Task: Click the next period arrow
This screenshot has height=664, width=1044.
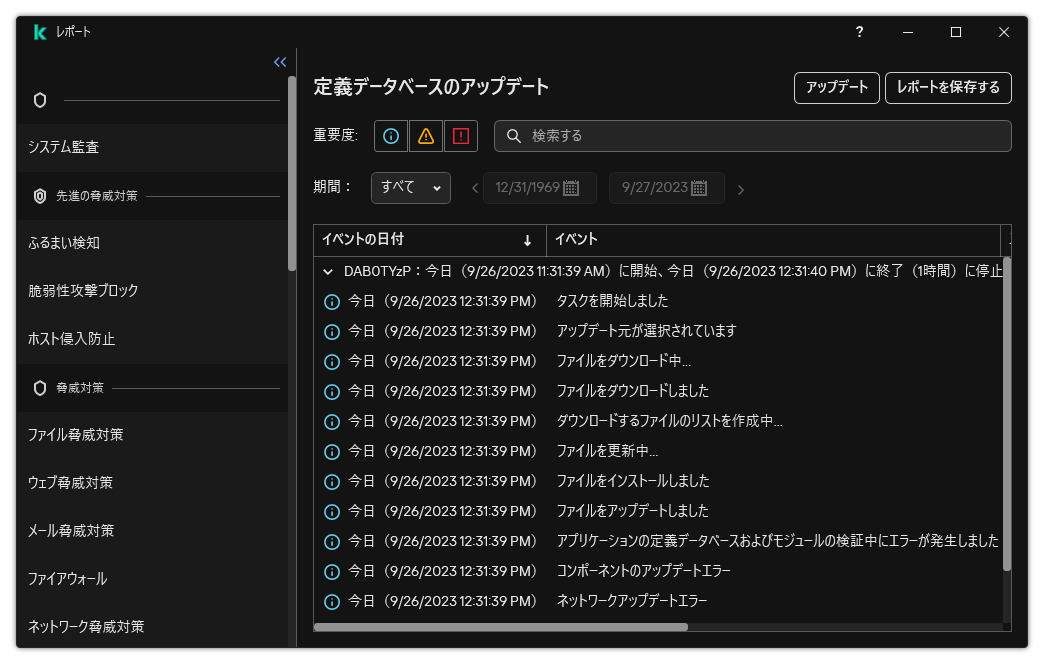Action: click(741, 187)
